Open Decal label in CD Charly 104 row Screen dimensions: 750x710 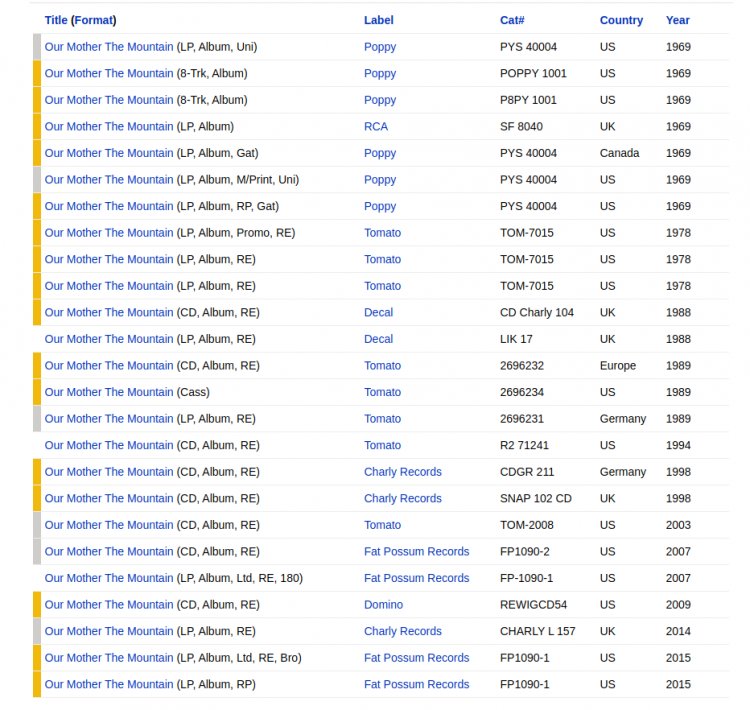tap(378, 312)
